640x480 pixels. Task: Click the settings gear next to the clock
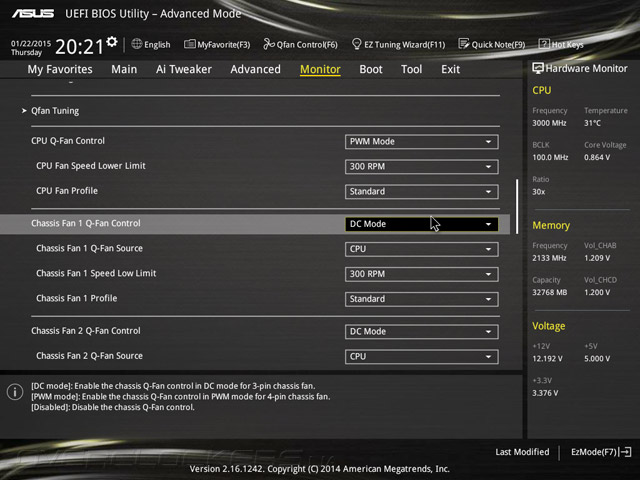point(112,42)
